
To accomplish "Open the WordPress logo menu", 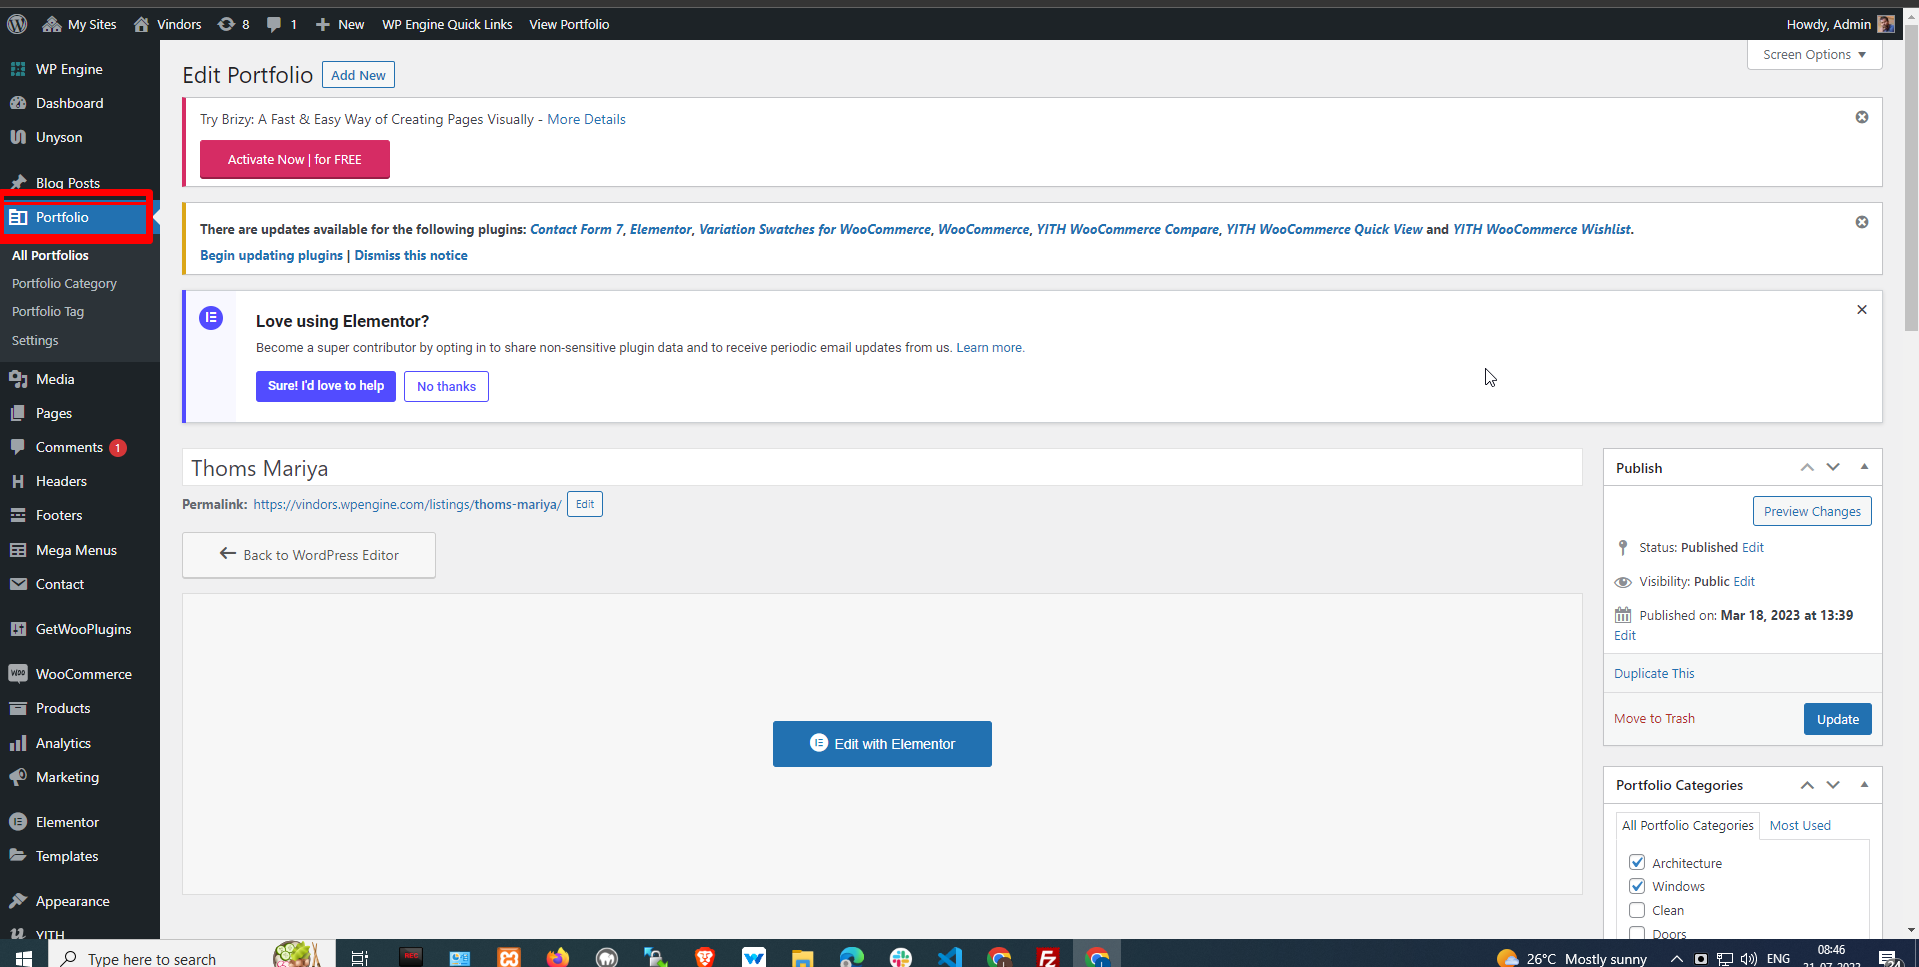I will pos(17,24).
